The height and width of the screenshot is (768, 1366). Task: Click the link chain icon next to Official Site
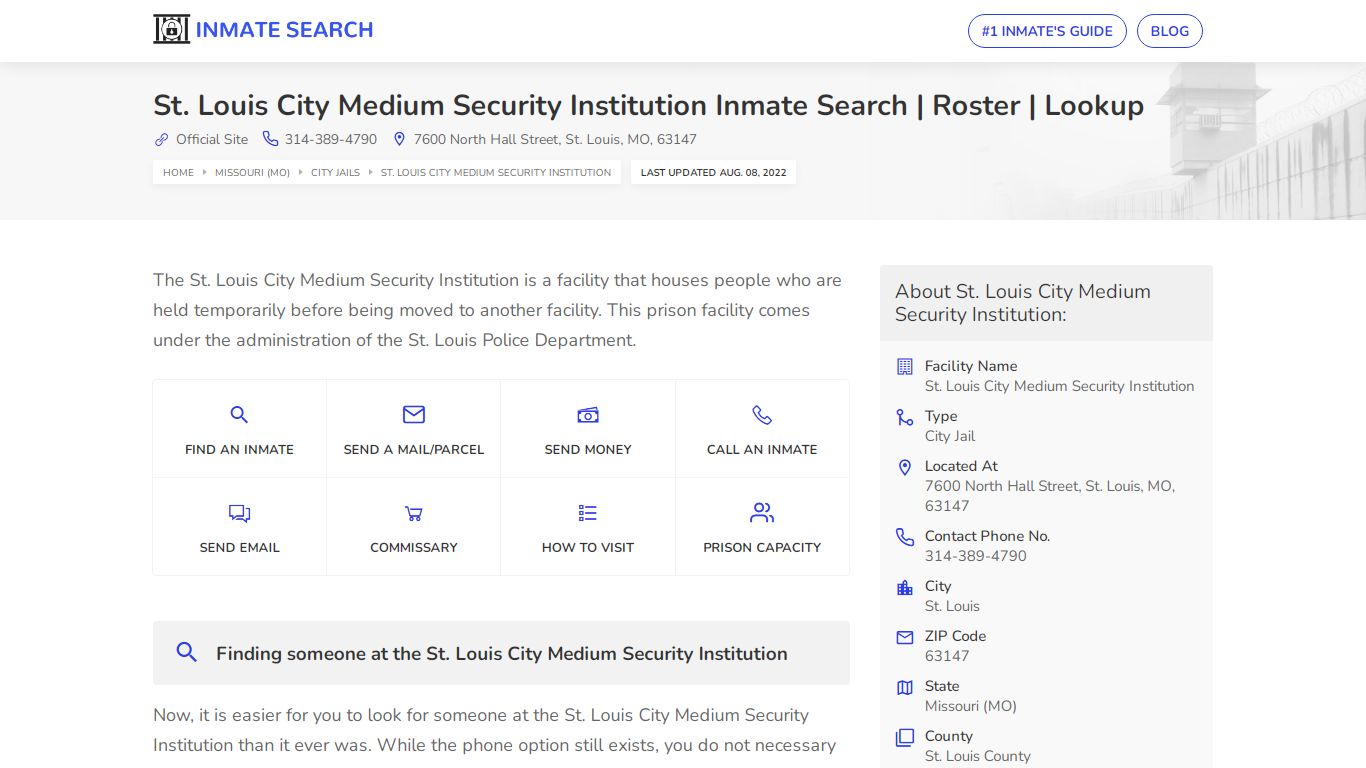tap(161, 139)
